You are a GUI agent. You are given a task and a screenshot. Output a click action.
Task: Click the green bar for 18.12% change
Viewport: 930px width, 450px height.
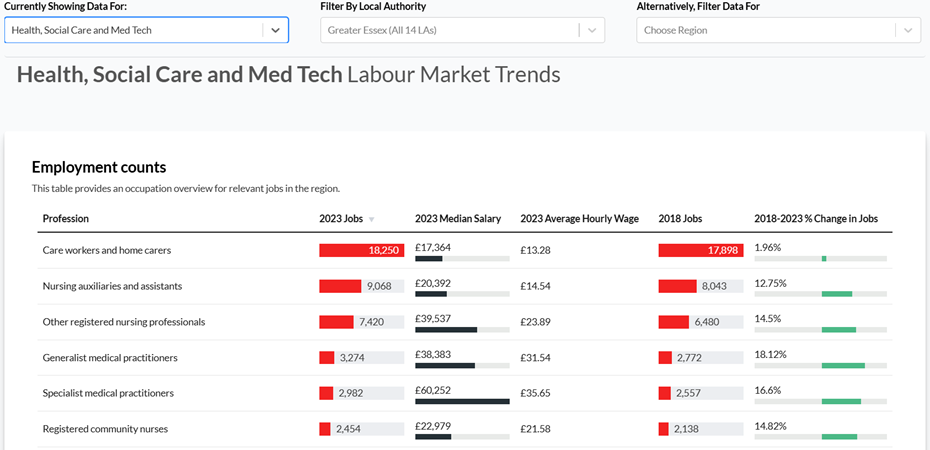[x=843, y=365]
